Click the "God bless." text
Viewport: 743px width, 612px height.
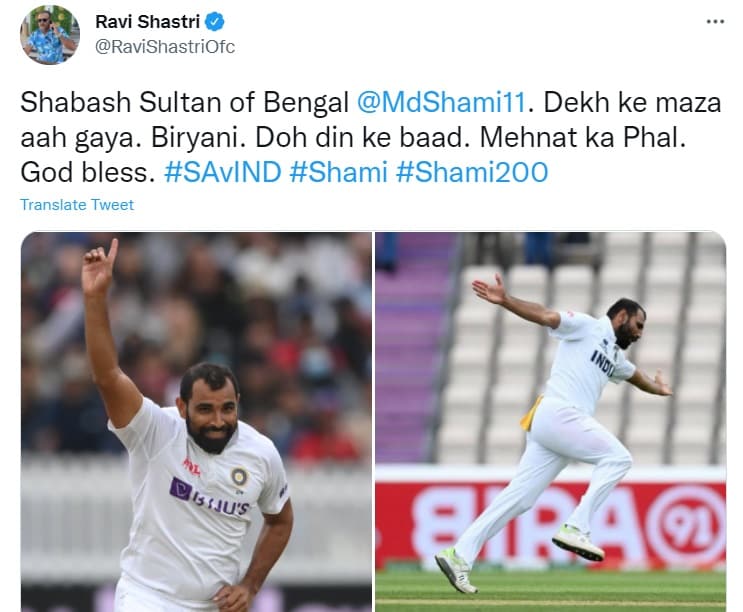point(88,172)
